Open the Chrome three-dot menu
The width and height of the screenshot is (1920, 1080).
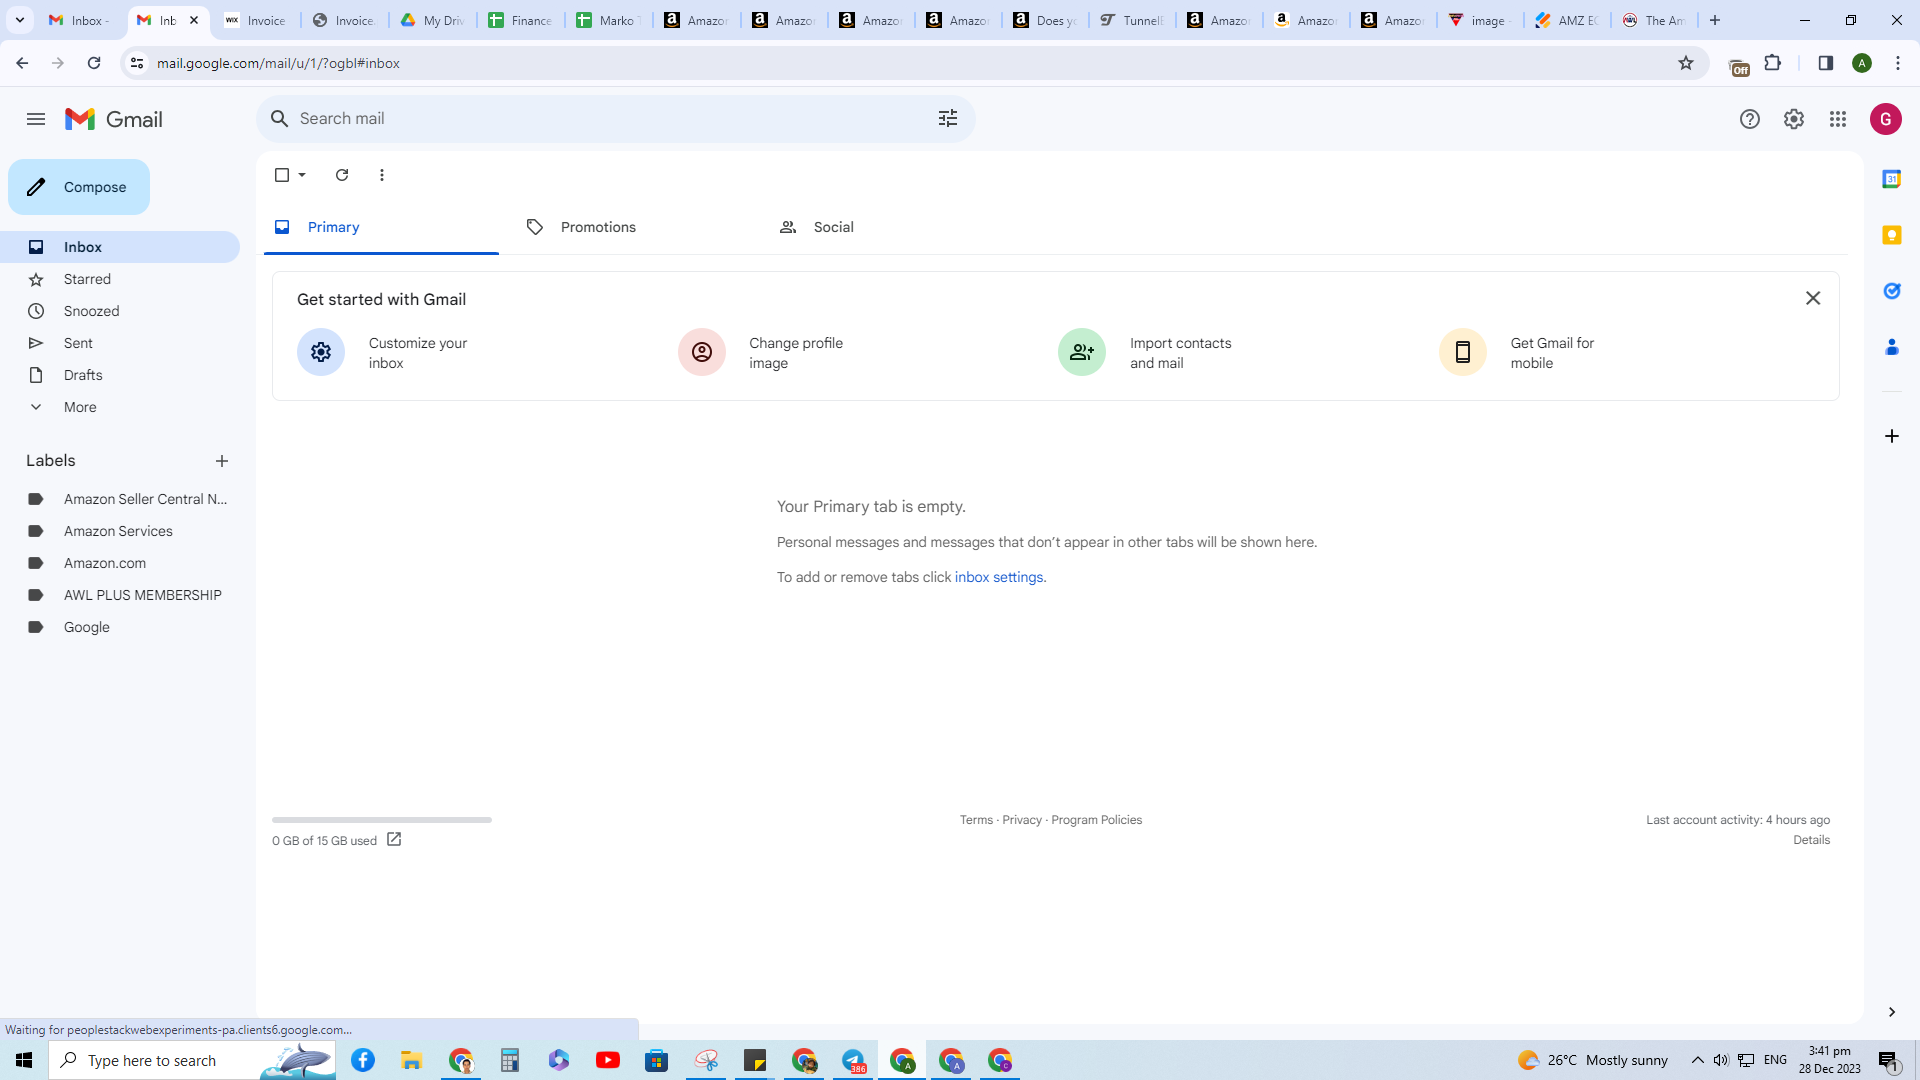[x=1898, y=63]
